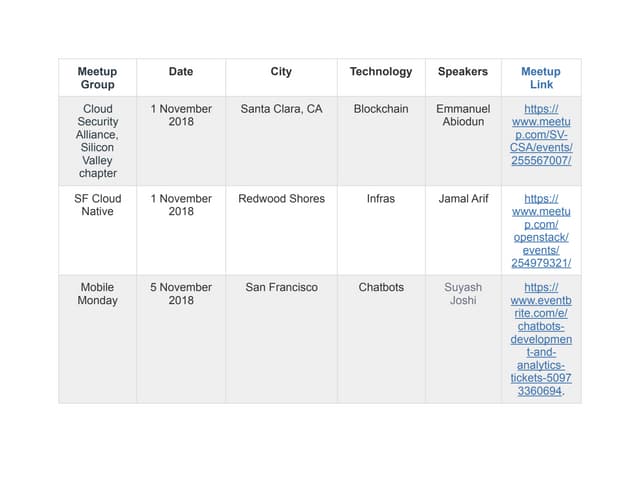Select the Date column header
This screenshot has height=495, width=640.
point(181,72)
